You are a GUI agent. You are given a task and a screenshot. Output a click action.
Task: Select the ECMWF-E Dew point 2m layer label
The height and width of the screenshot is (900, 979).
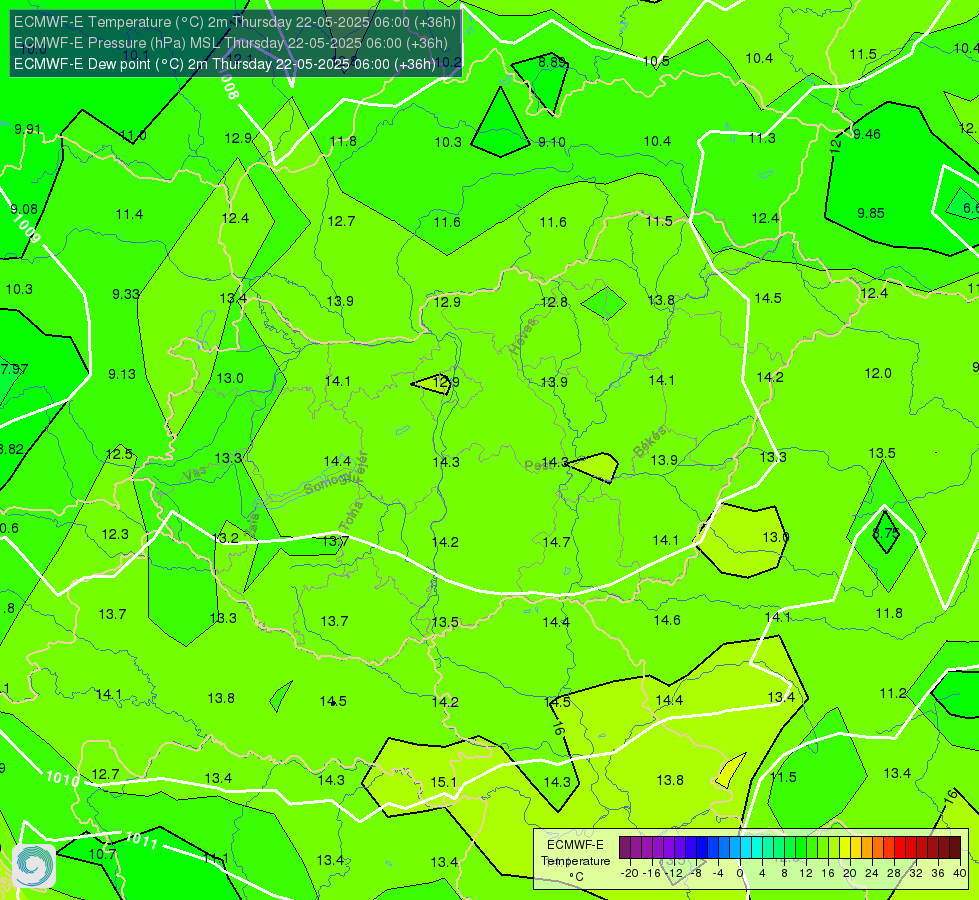click(224, 64)
